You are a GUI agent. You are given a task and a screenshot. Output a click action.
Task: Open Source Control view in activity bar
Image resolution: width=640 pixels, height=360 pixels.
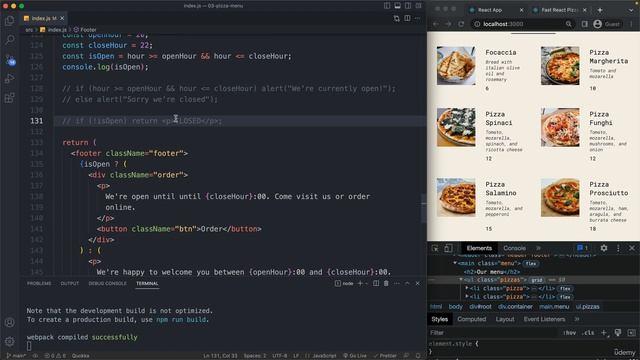pyautogui.click(x=10, y=60)
